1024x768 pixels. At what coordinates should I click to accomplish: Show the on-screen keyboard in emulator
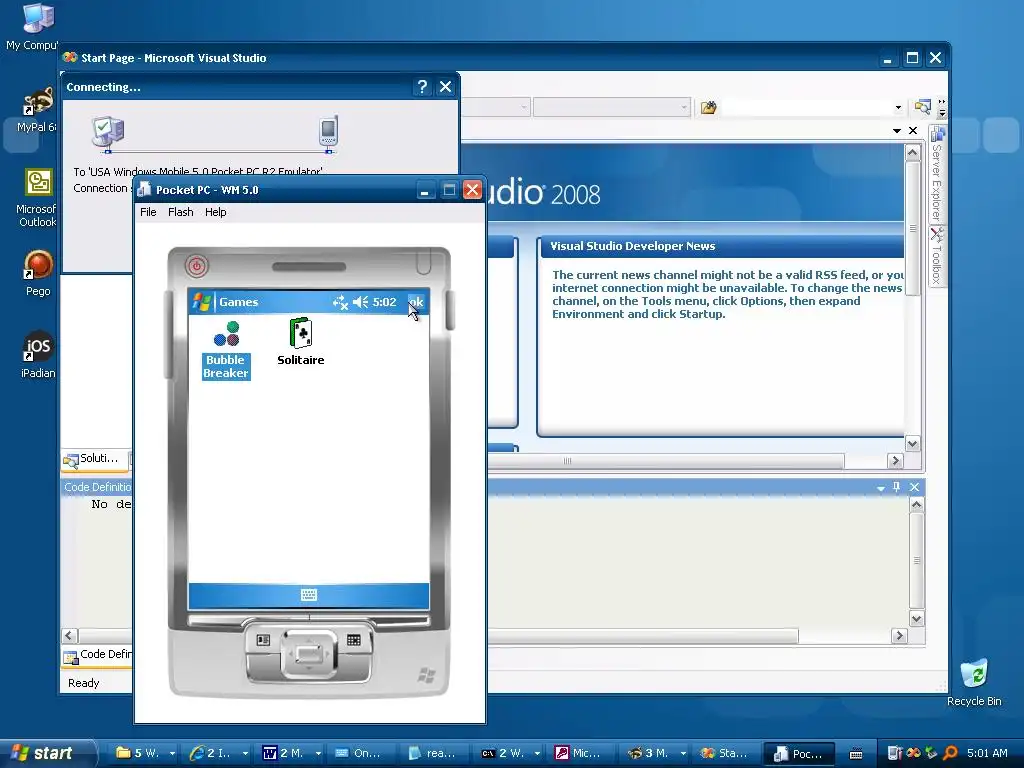[309, 595]
